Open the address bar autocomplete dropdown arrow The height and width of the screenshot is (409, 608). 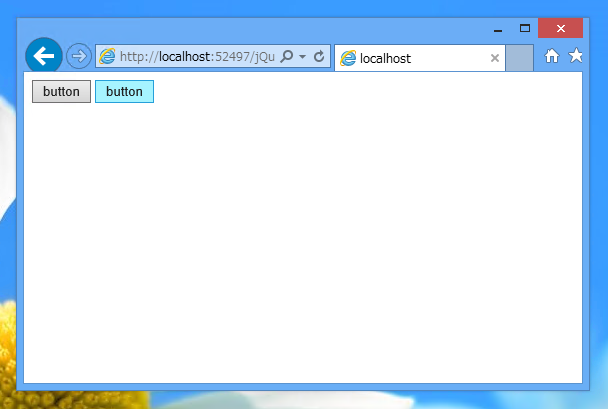click(x=302, y=57)
